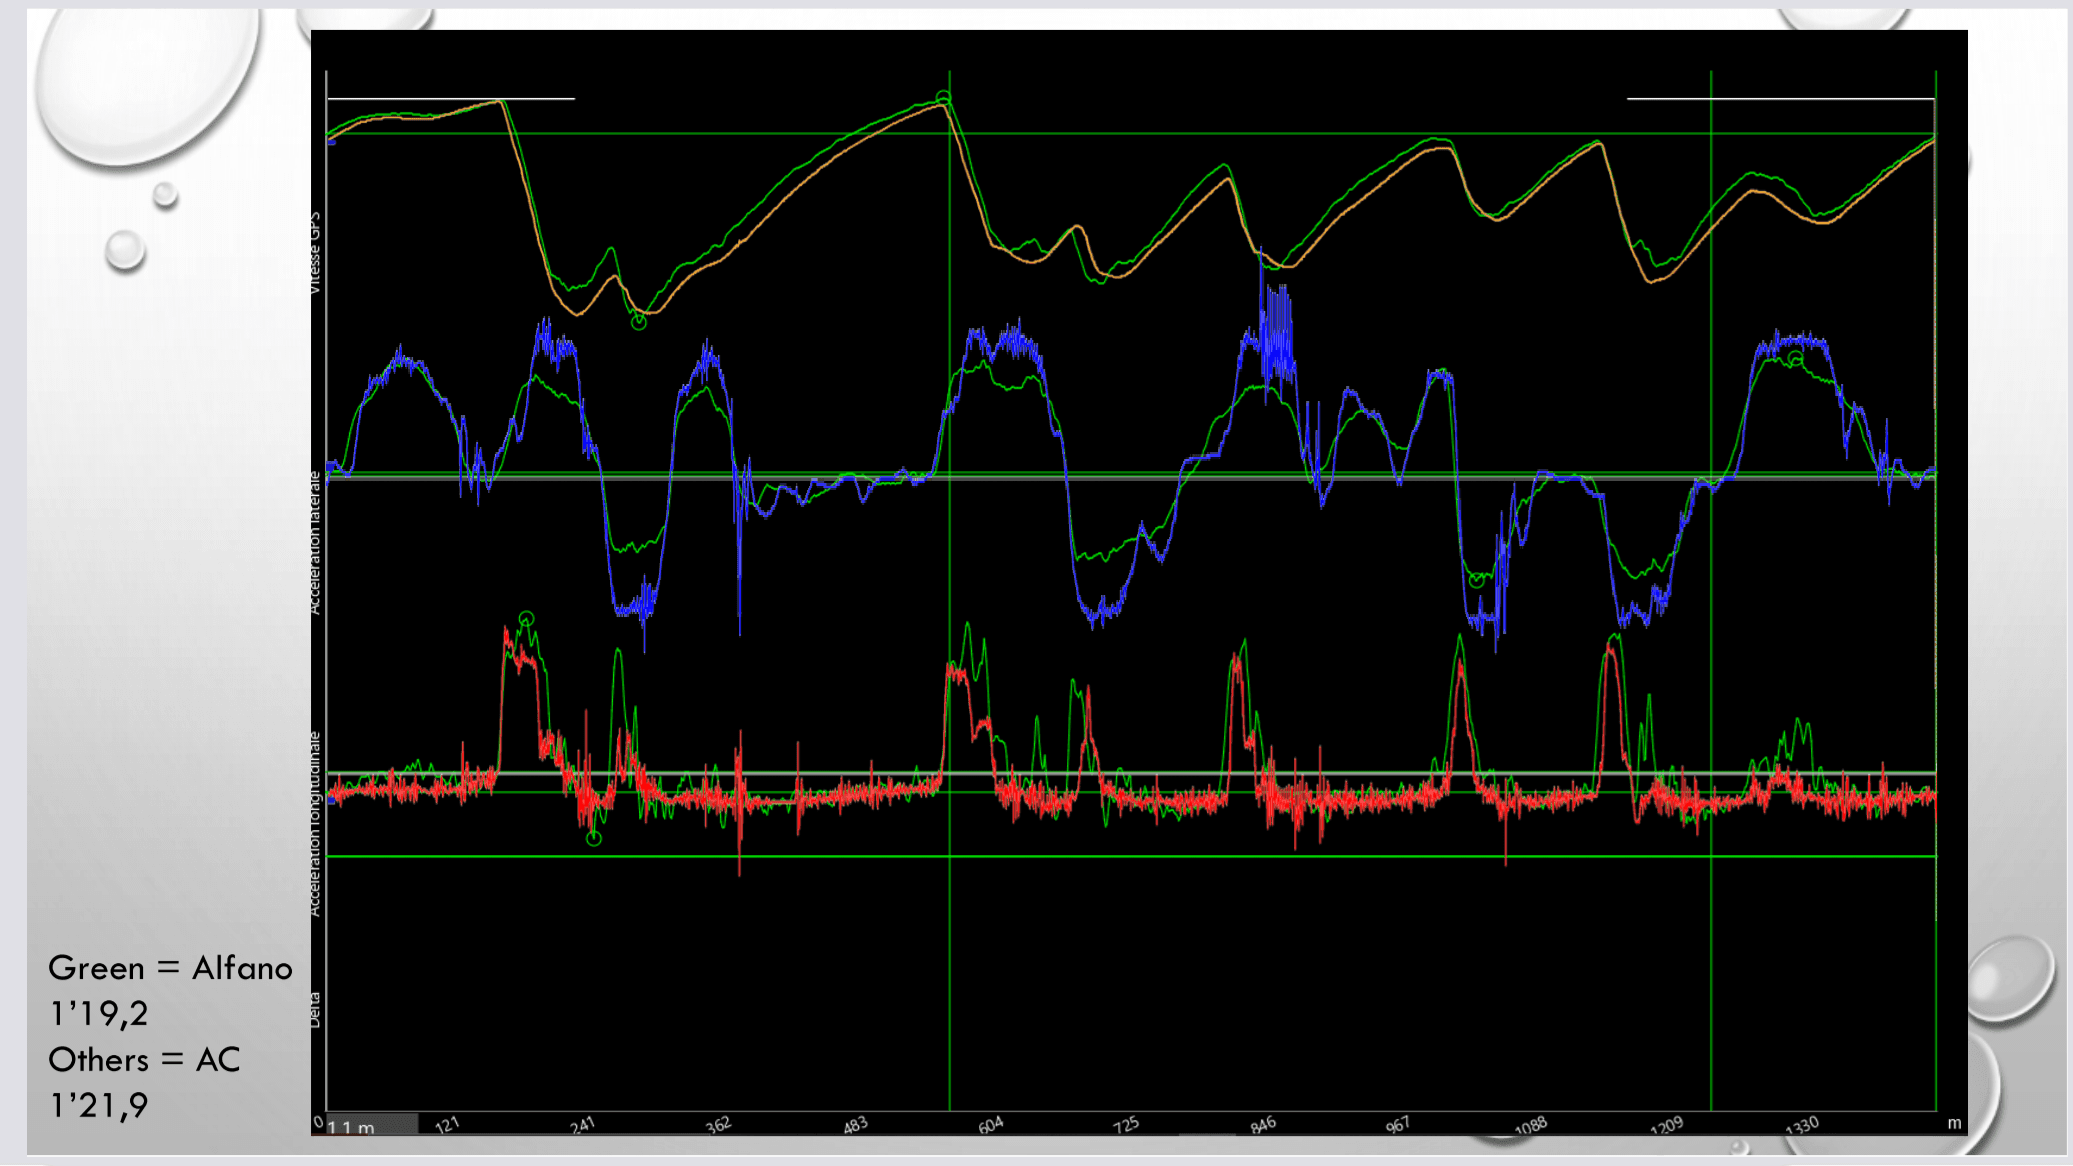Click the green circle marker at speed curve peak

[943, 98]
